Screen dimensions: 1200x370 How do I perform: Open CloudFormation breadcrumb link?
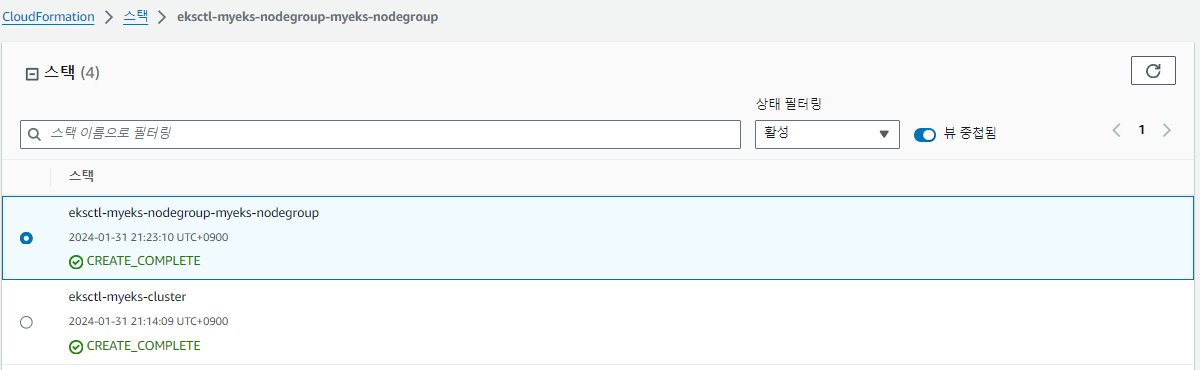[x=49, y=17]
